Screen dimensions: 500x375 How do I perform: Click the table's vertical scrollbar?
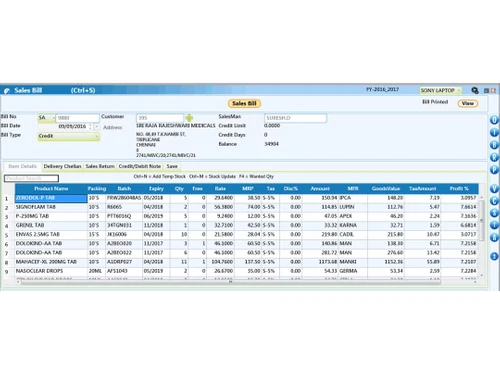(481, 236)
